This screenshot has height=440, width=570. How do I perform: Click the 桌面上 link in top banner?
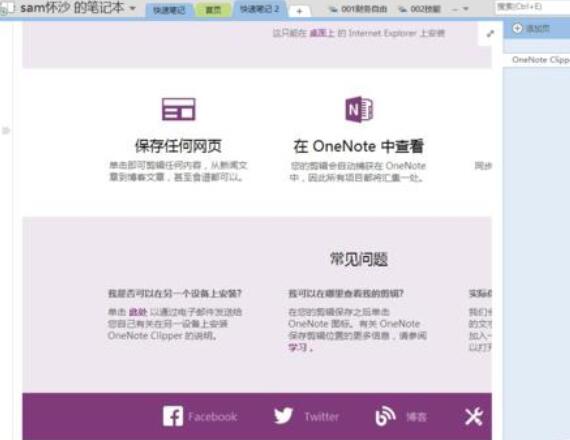[x=322, y=33]
